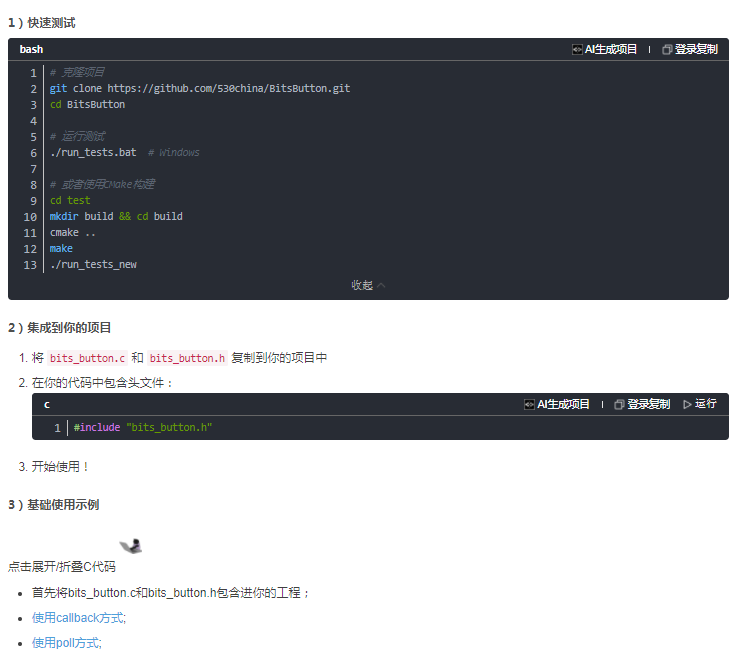The height and width of the screenshot is (661, 733).
Task: Click AI生成项目 in the bash code block
Action: pyautogui.click(x=604, y=49)
